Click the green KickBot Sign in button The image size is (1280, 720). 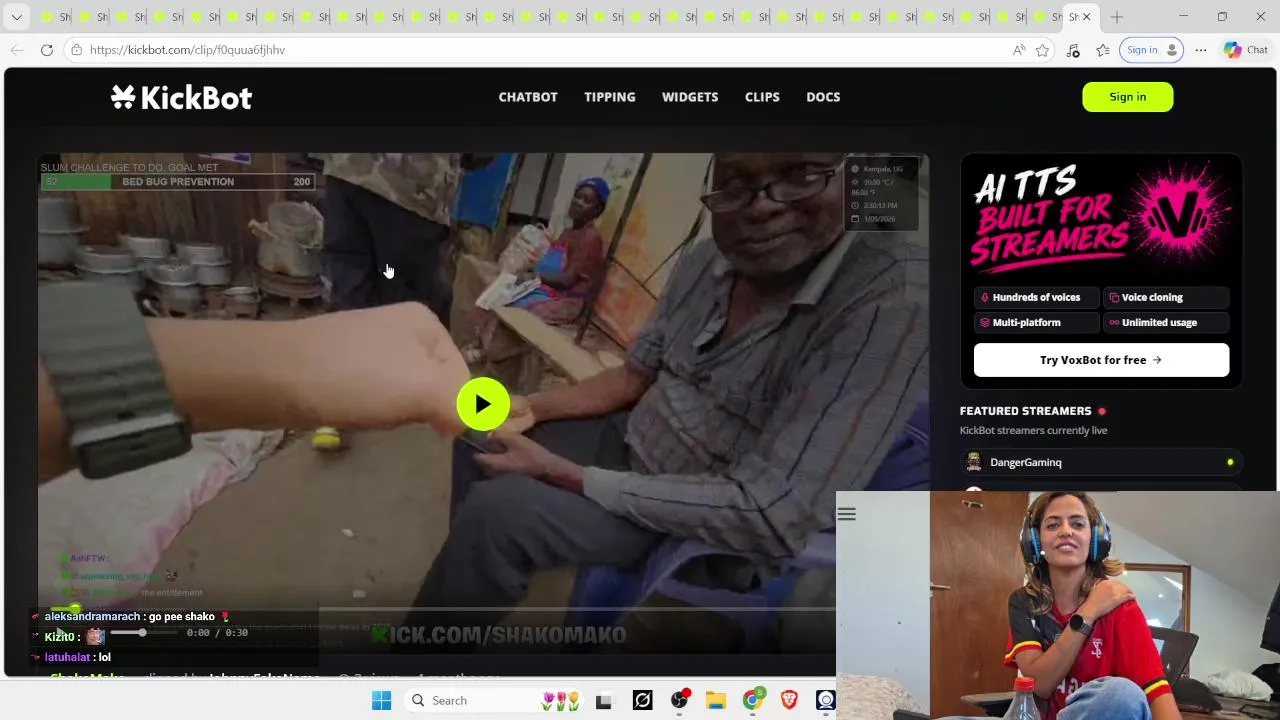[1128, 97]
